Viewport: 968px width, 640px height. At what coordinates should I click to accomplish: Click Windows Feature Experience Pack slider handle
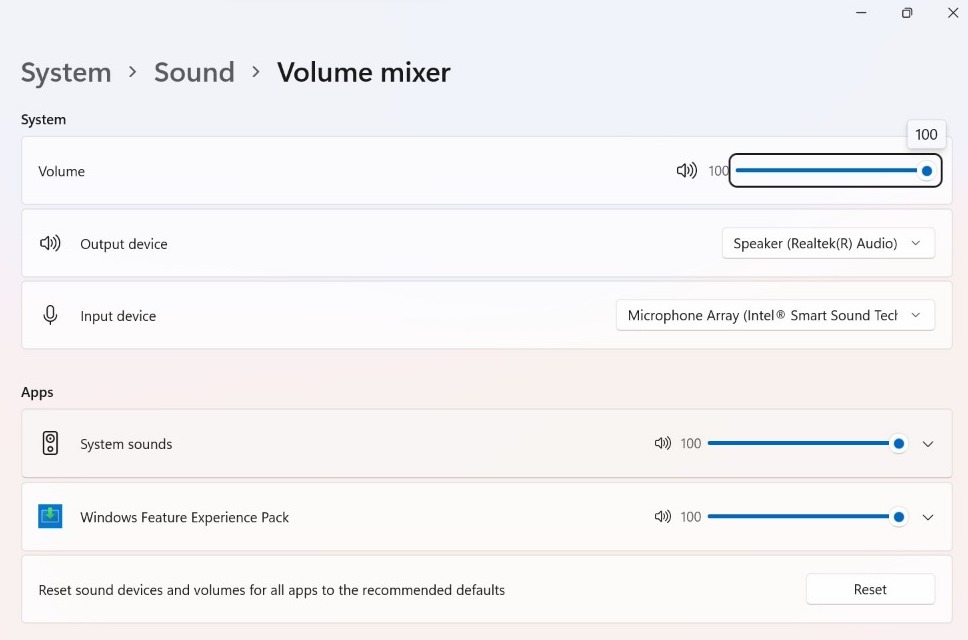(898, 517)
